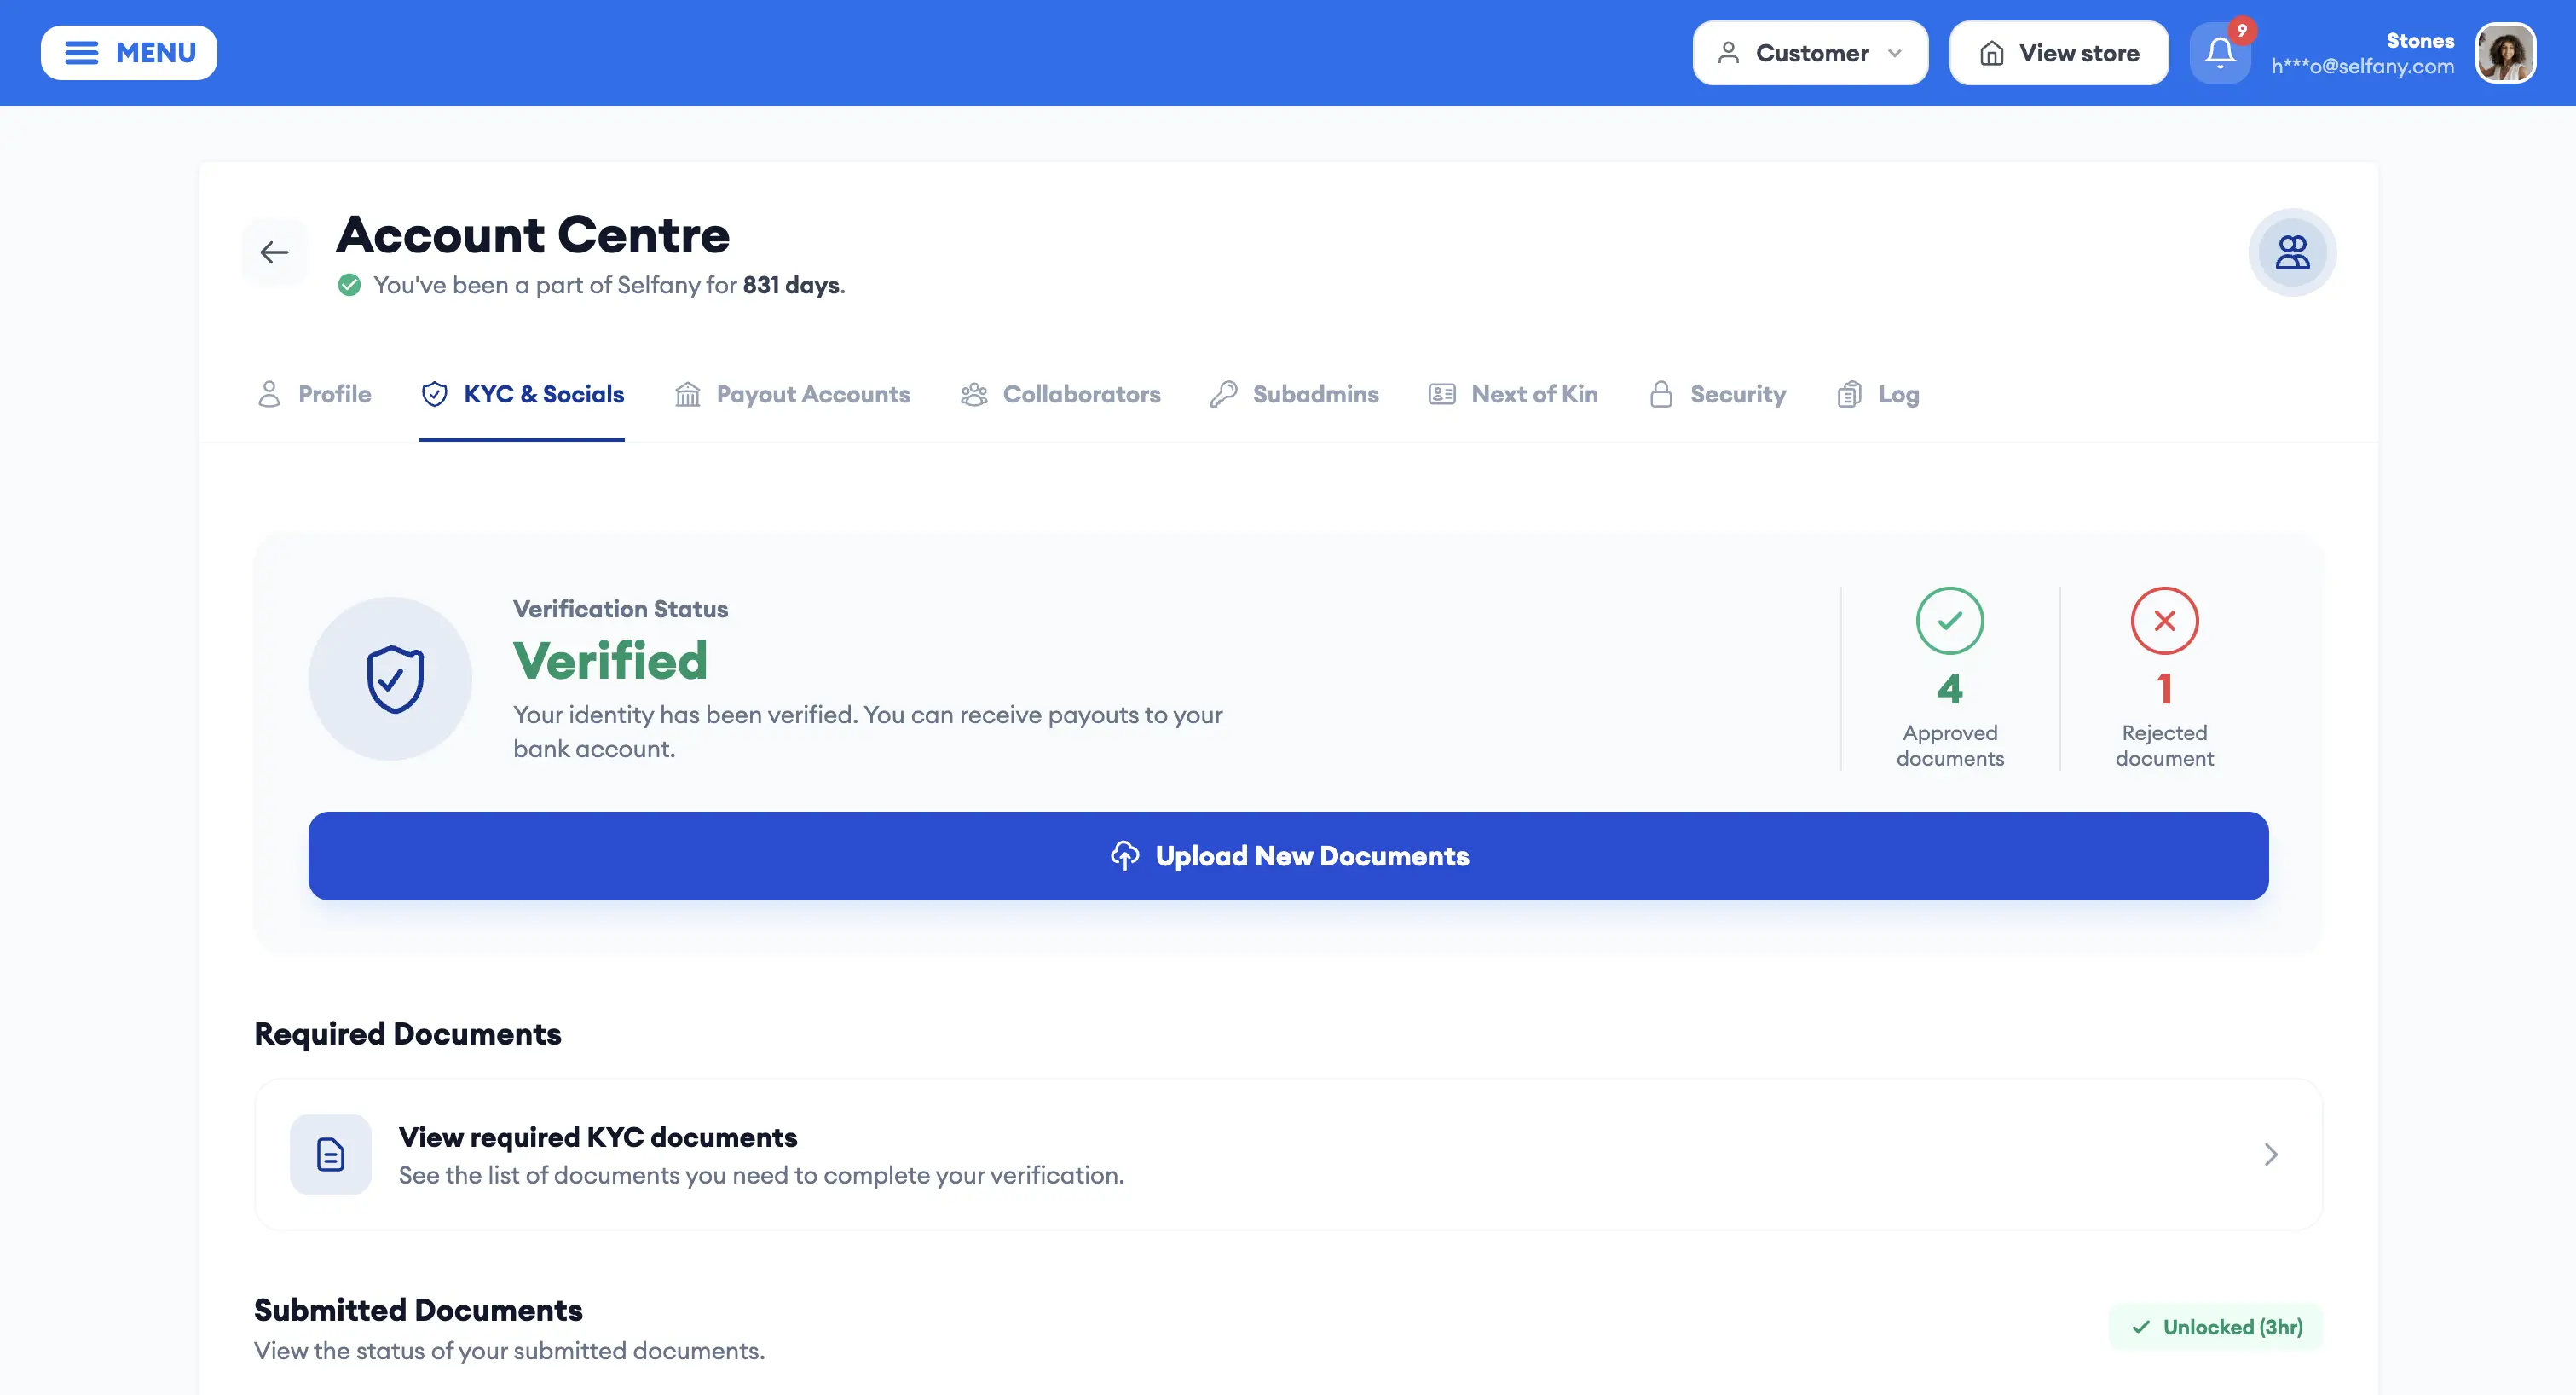The image size is (2576, 1395).
Task: Go back using the arrow icon
Action: coord(274,253)
